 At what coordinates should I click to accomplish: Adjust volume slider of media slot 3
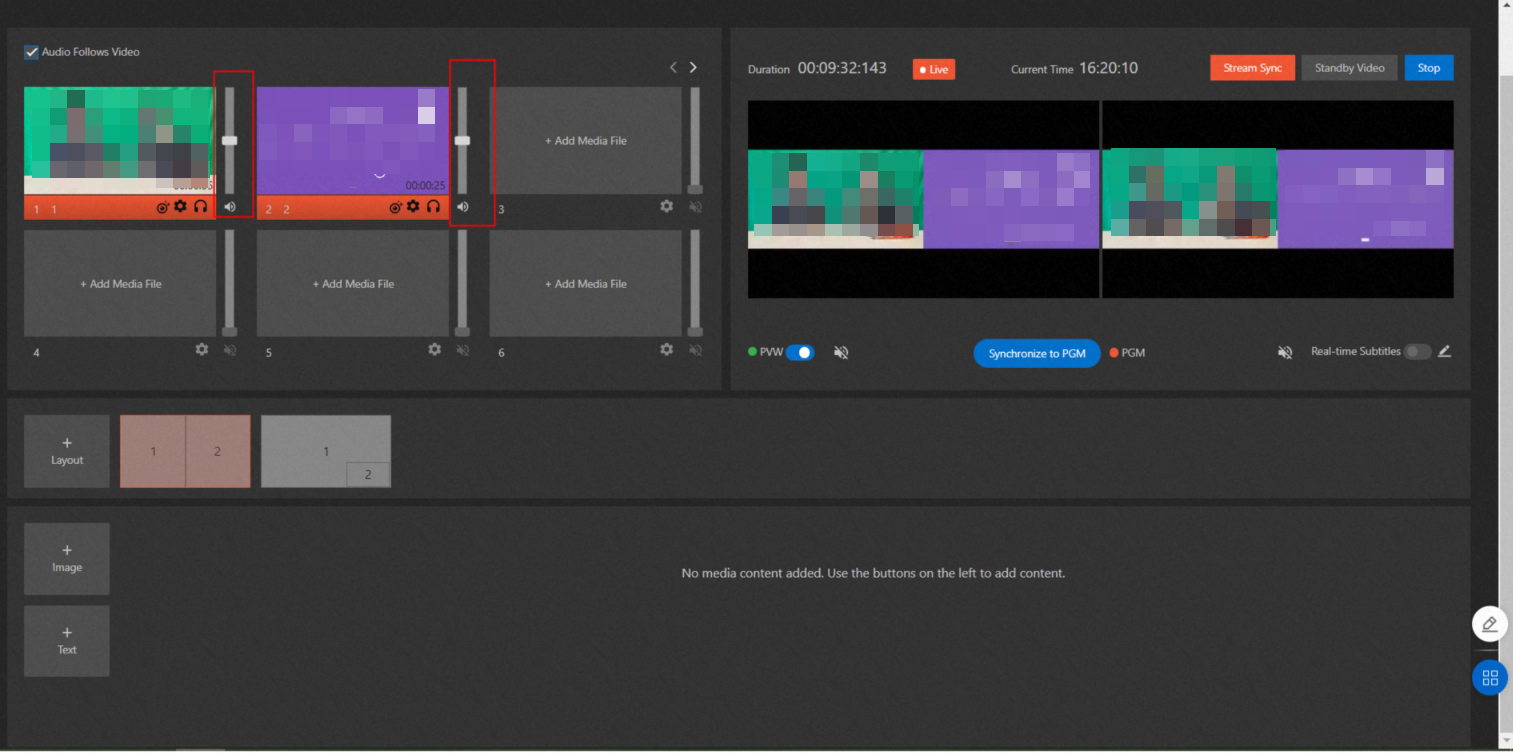(x=695, y=141)
